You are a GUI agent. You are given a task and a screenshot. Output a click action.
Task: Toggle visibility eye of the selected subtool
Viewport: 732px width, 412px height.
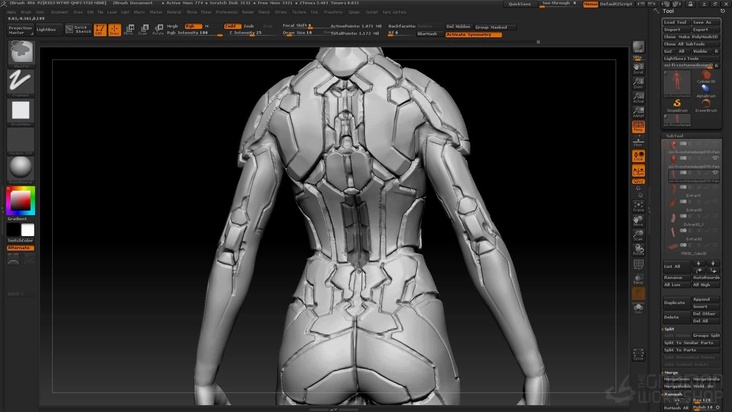click(715, 173)
